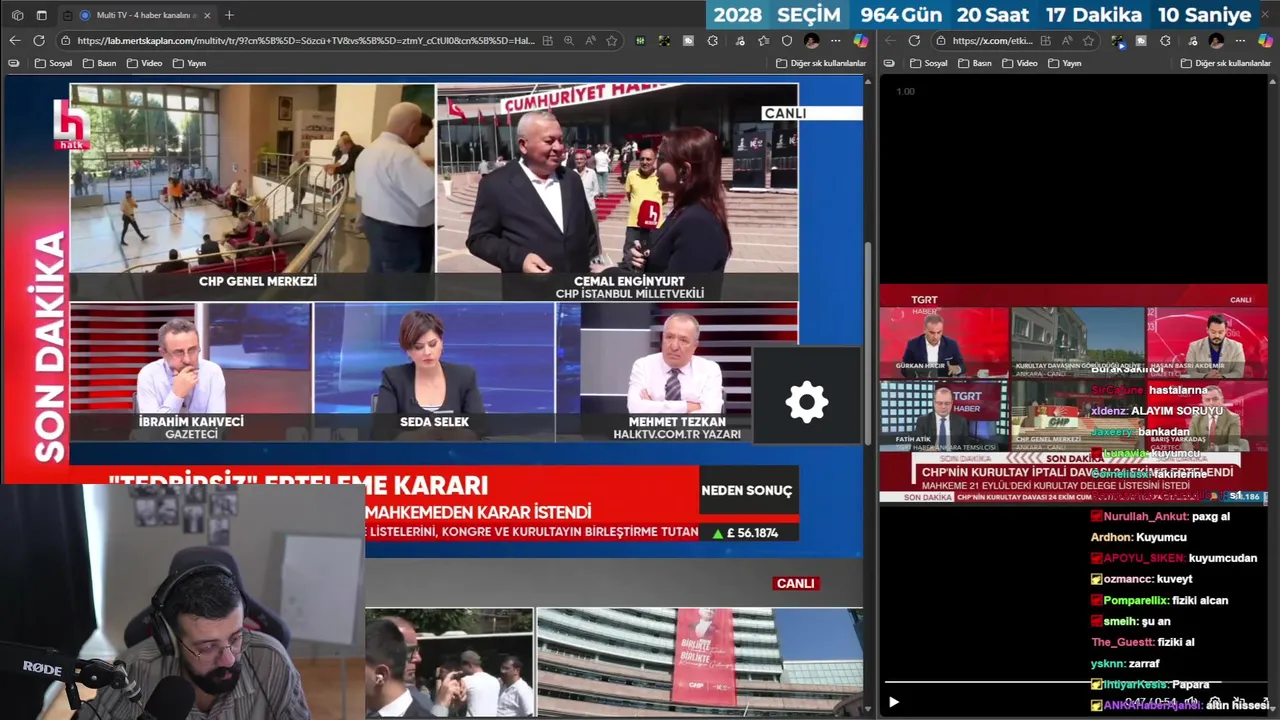
Task: Open Extensions puzzle icon in left window
Action: coord(712,41)
